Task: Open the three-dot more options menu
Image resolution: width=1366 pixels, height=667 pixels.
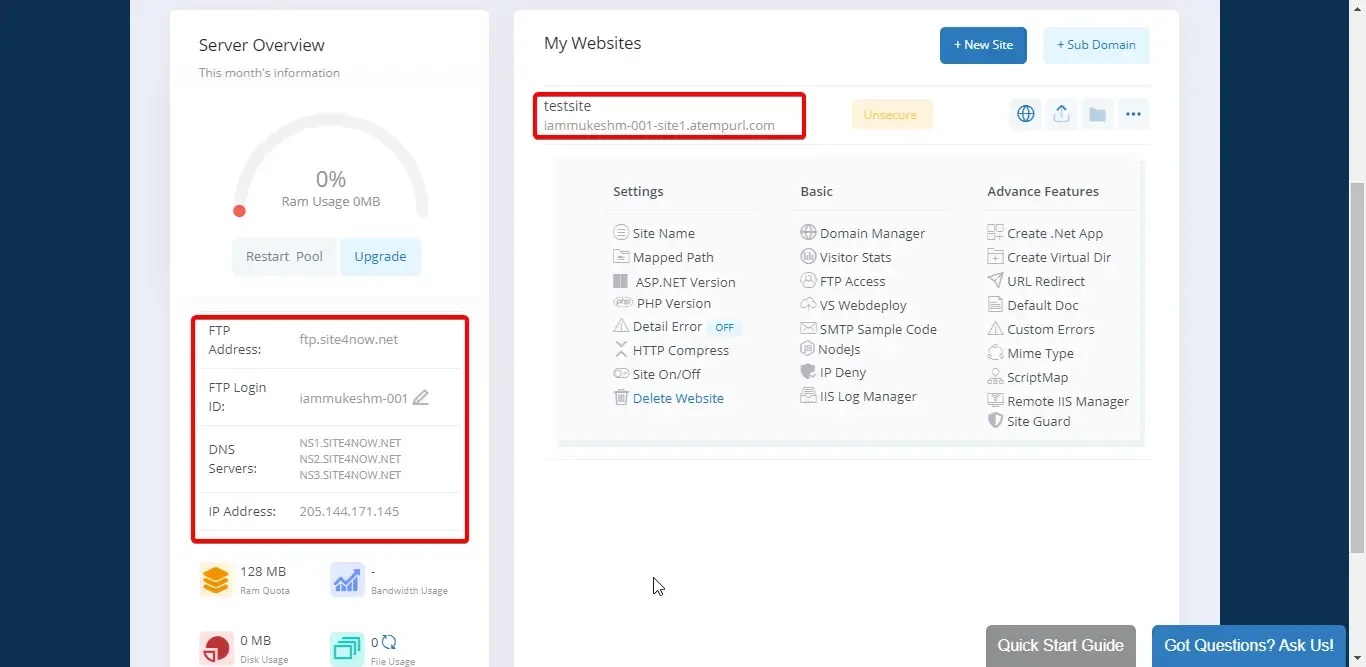Action: click(1133, 114)
